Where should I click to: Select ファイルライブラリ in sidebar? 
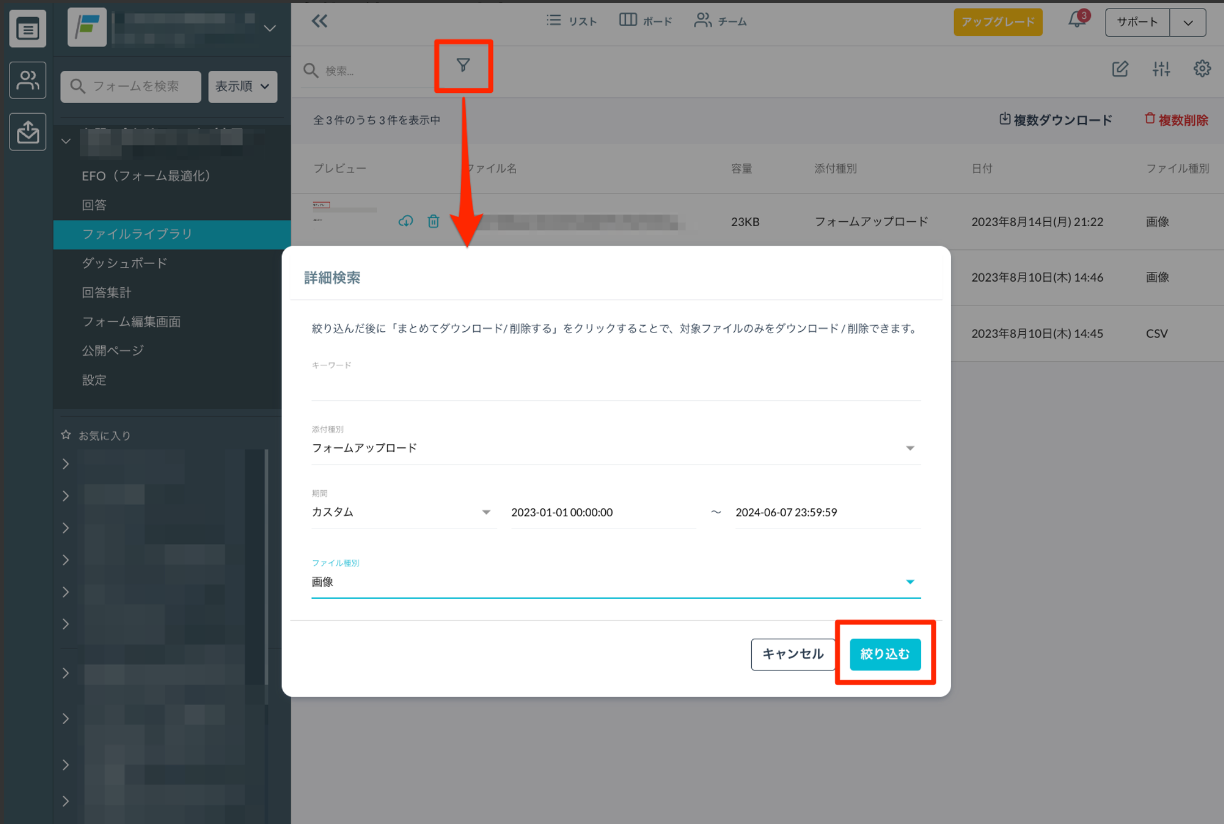(137, 234)
